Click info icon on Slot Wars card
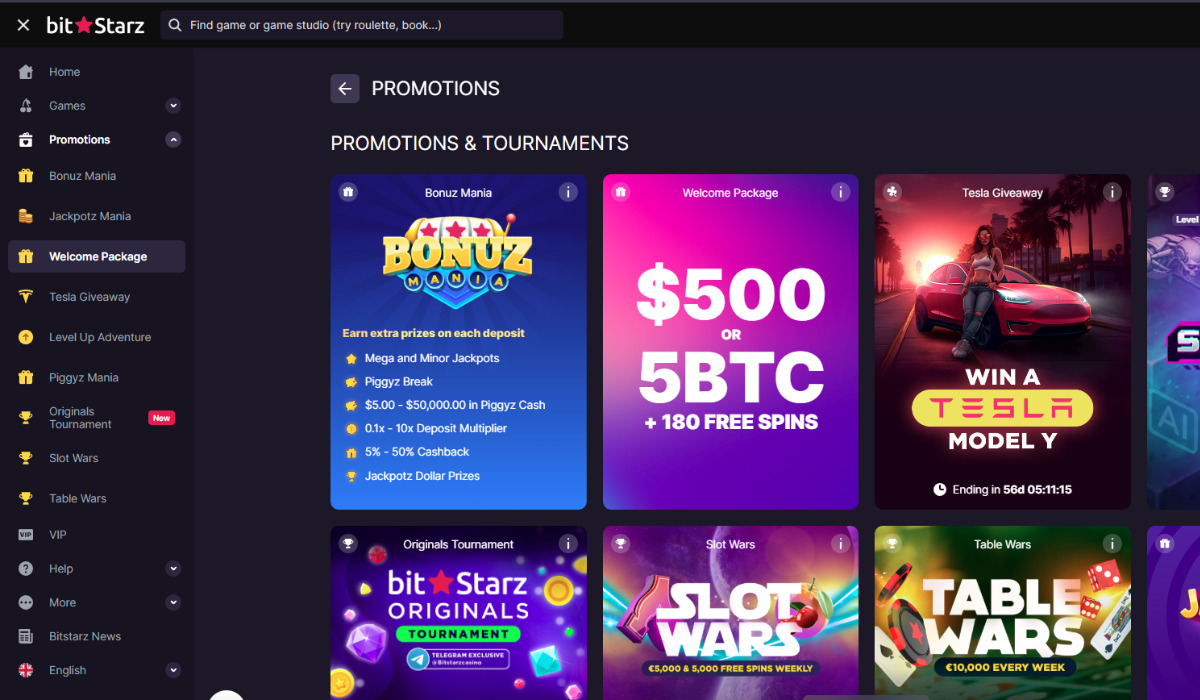1200x700 pixels. 840,544
